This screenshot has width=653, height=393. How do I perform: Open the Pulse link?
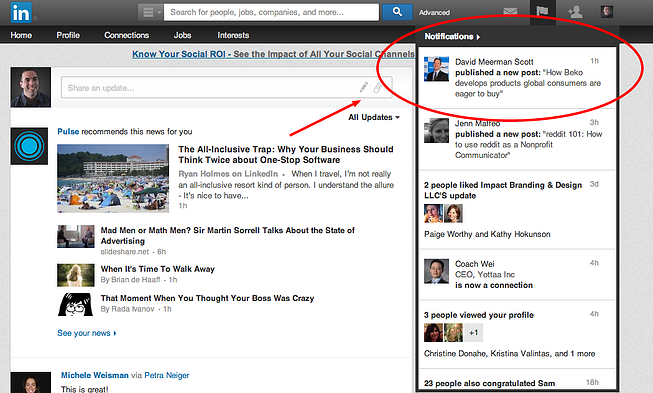(68, 132)
